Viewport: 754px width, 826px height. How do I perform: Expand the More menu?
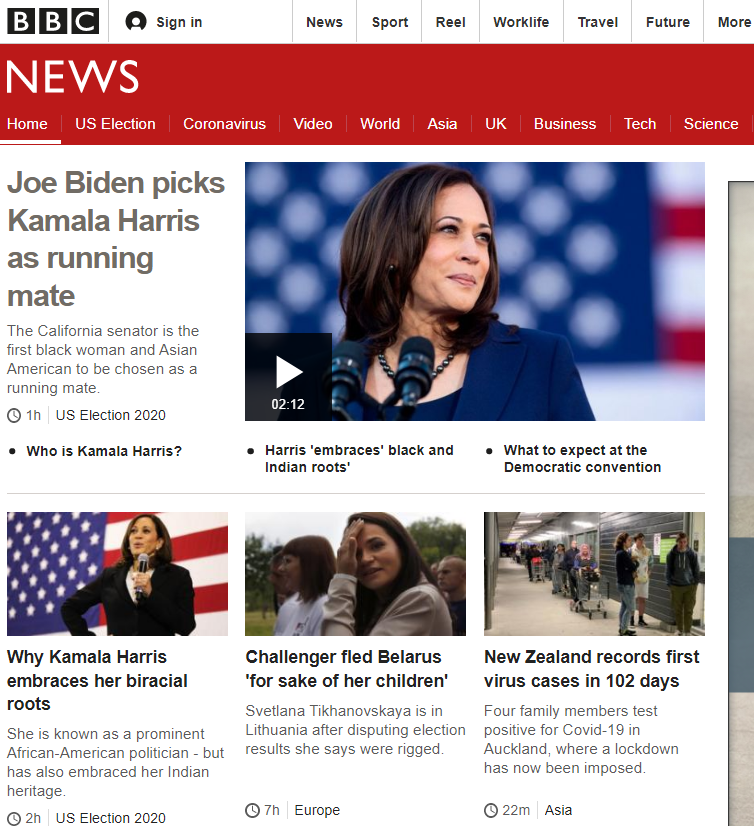(x=734, y=22)
